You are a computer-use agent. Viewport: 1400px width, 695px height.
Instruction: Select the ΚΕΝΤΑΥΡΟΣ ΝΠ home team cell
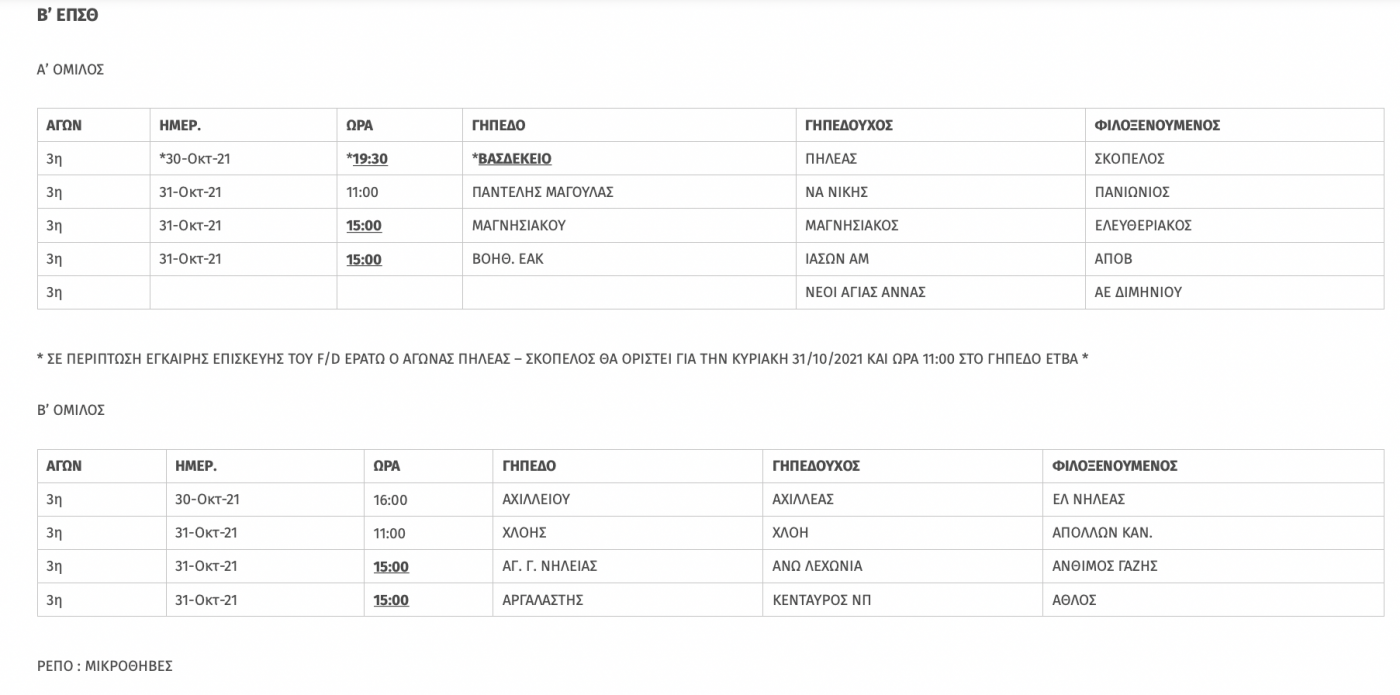click(903, 600)
